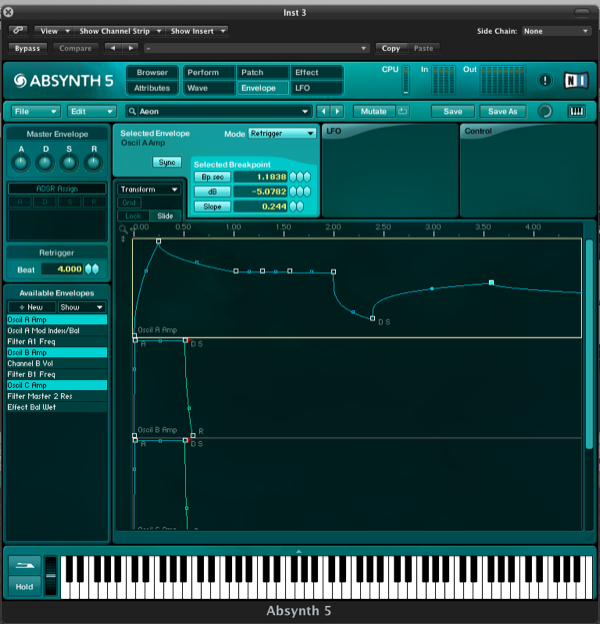The width and height of the screenshot is (600, 624).
Task: Click the mutate history icon beside Mutate
Action: point(403,111)
